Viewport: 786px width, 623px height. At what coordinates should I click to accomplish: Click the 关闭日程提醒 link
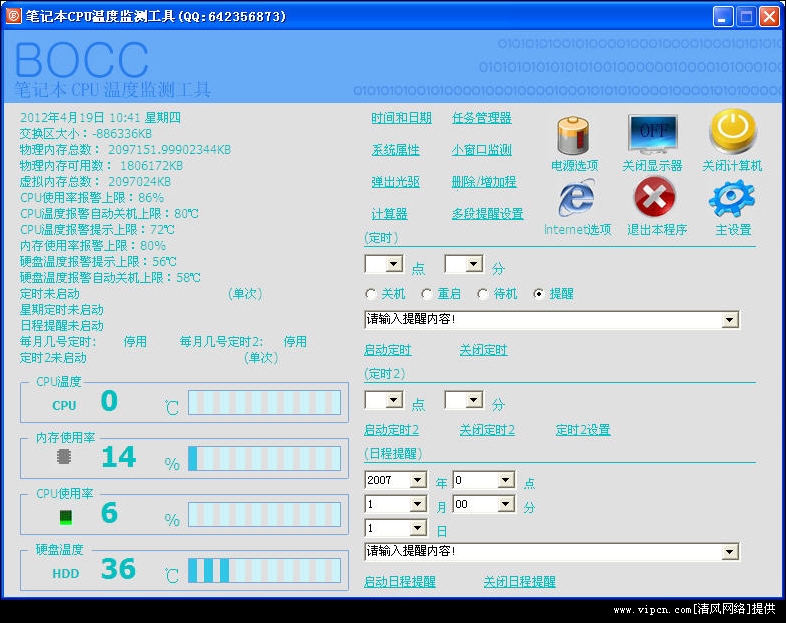[519, 582]
